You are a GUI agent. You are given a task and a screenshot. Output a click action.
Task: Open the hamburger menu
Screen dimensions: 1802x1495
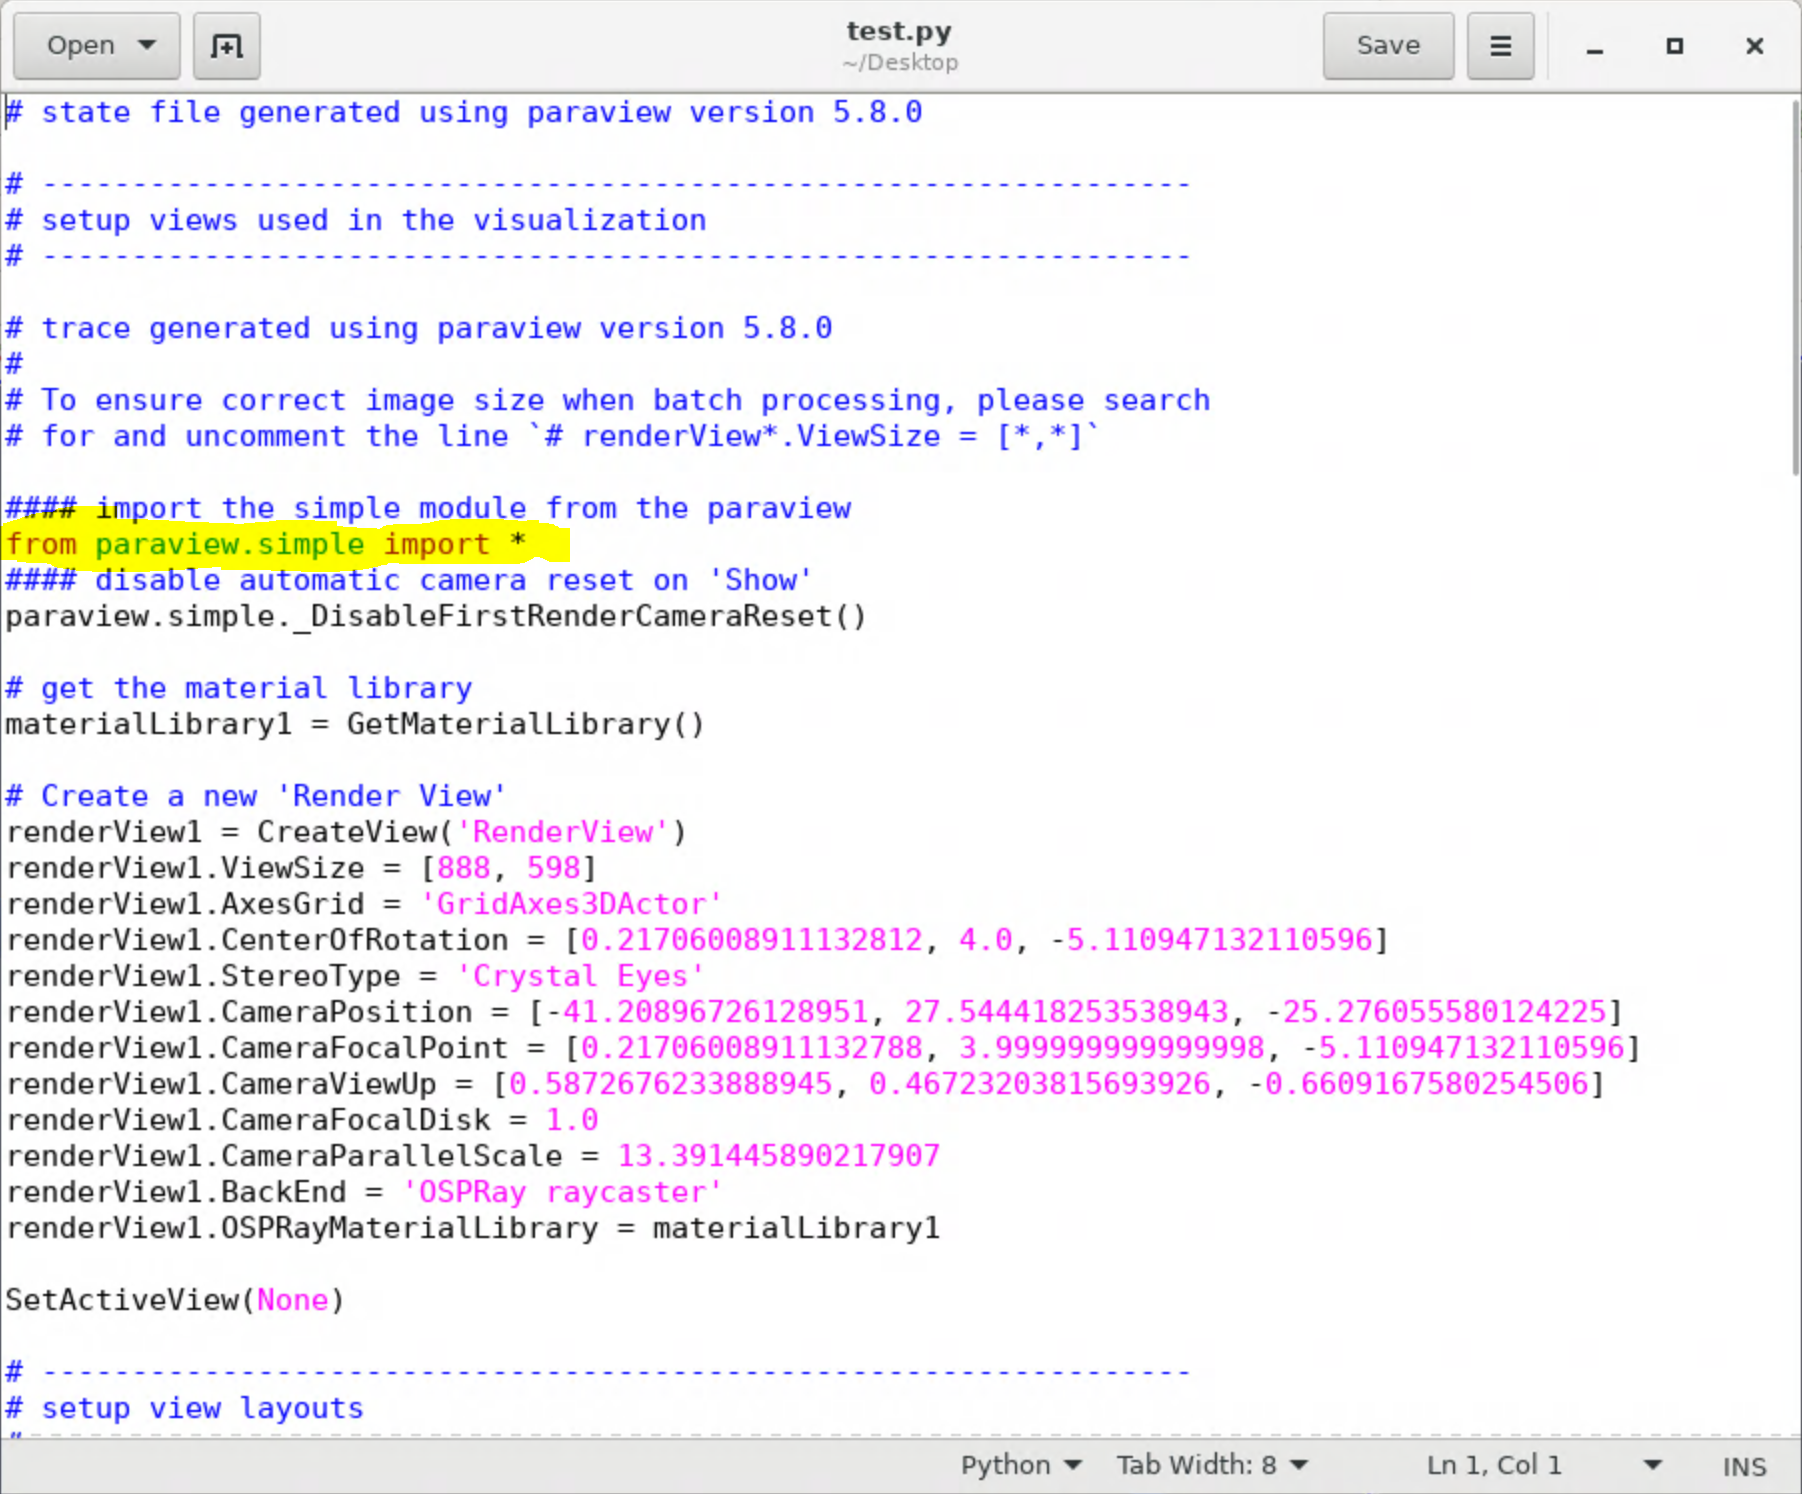tap(1500, 46)
